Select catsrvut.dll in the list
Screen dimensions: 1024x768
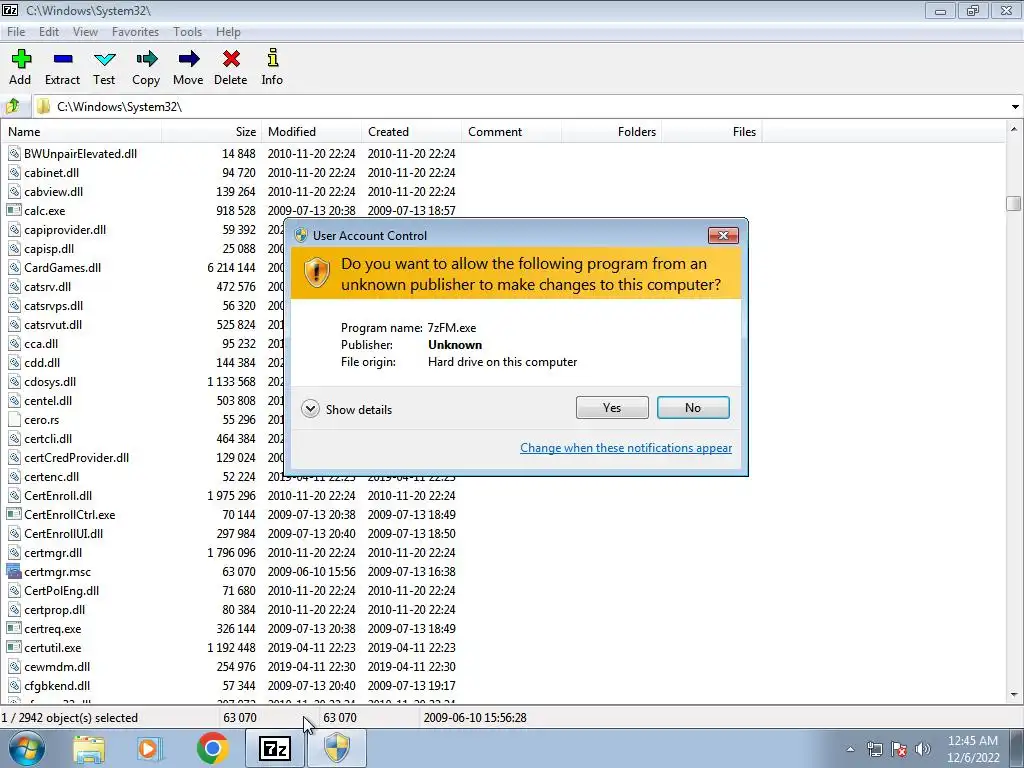coord(53,324)
